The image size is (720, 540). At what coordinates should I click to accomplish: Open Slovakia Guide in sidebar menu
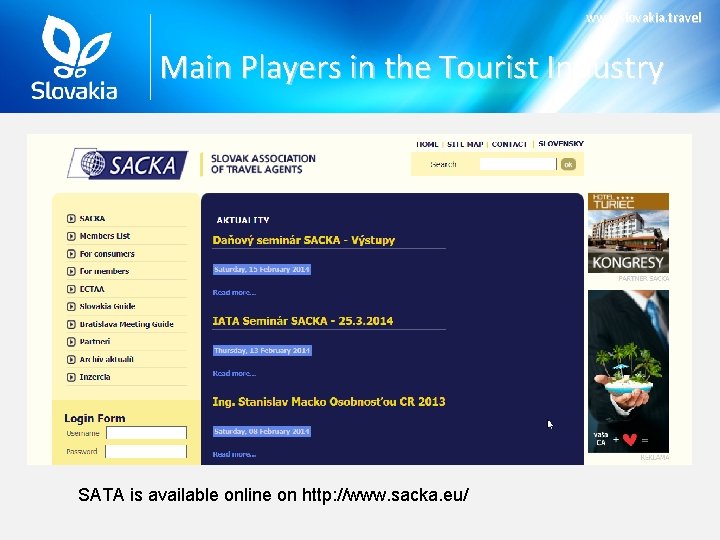107,306
